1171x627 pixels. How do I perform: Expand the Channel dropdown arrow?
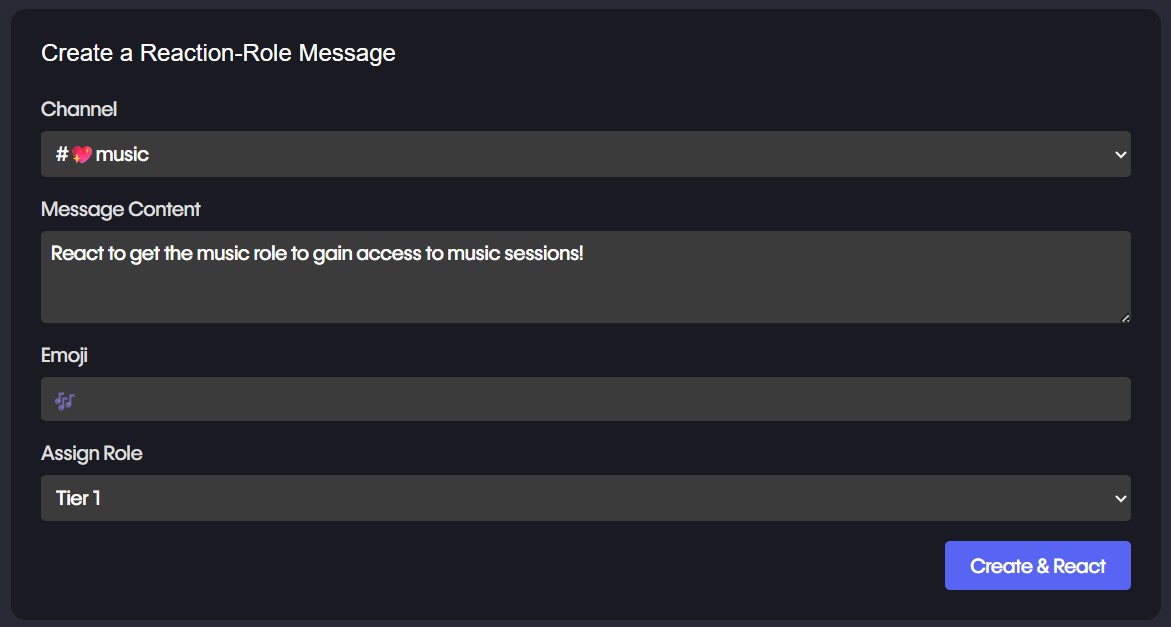pos(1120,155)
